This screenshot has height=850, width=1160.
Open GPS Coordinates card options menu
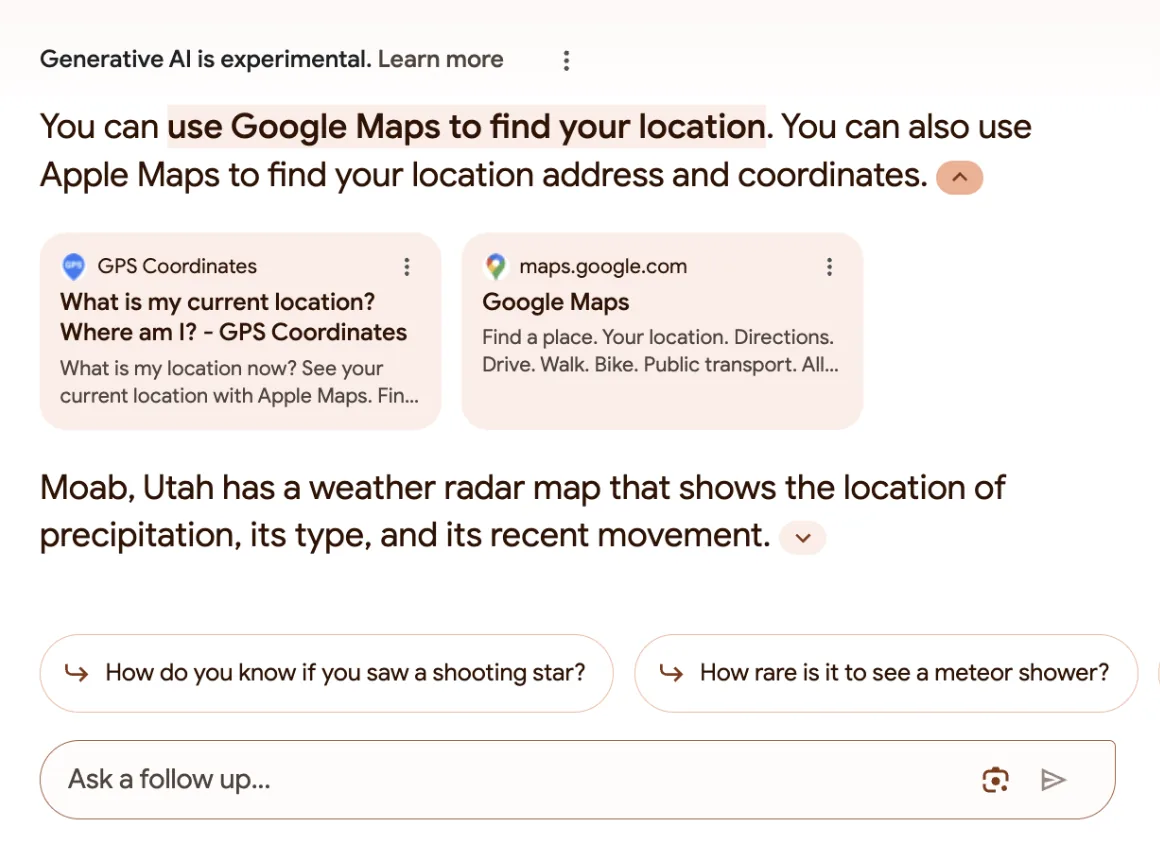click(x=407, y=267)
